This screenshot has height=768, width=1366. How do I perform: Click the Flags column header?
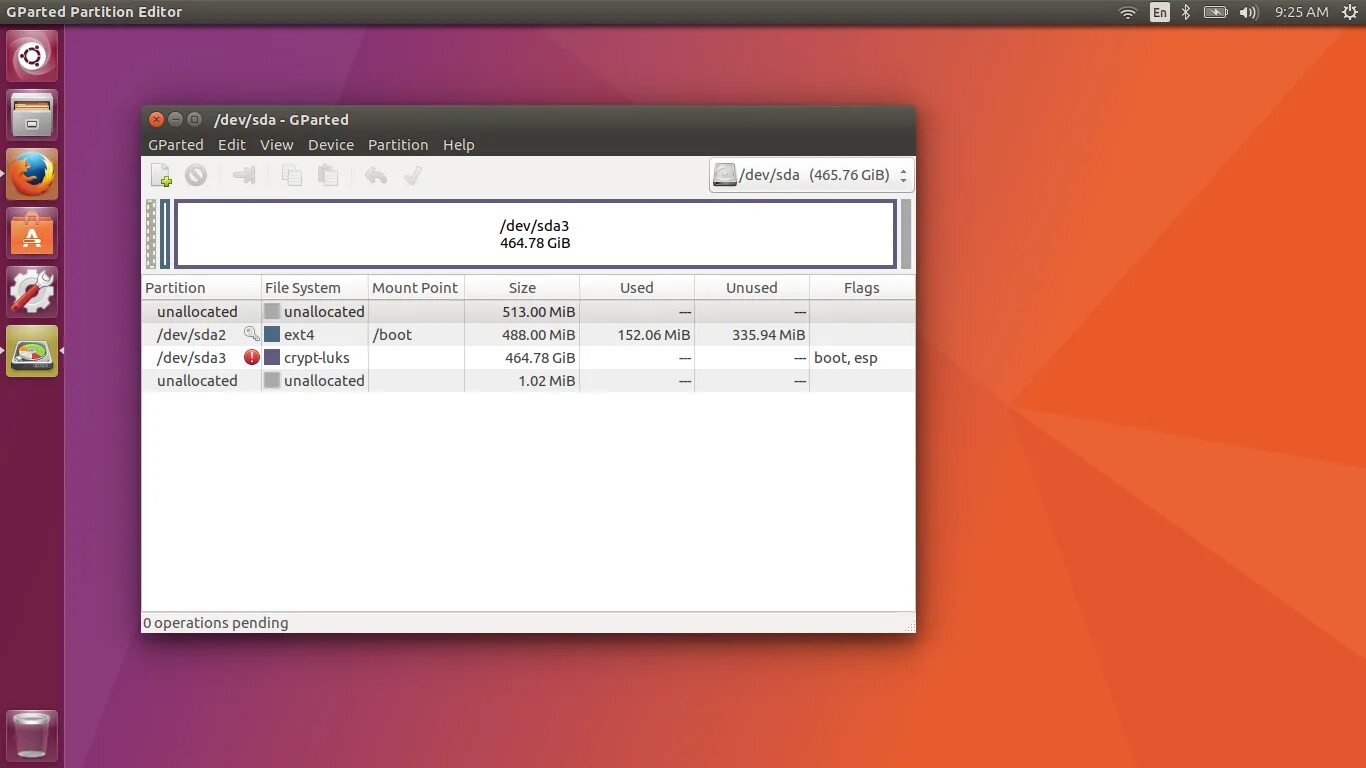[x=862, y=287]
